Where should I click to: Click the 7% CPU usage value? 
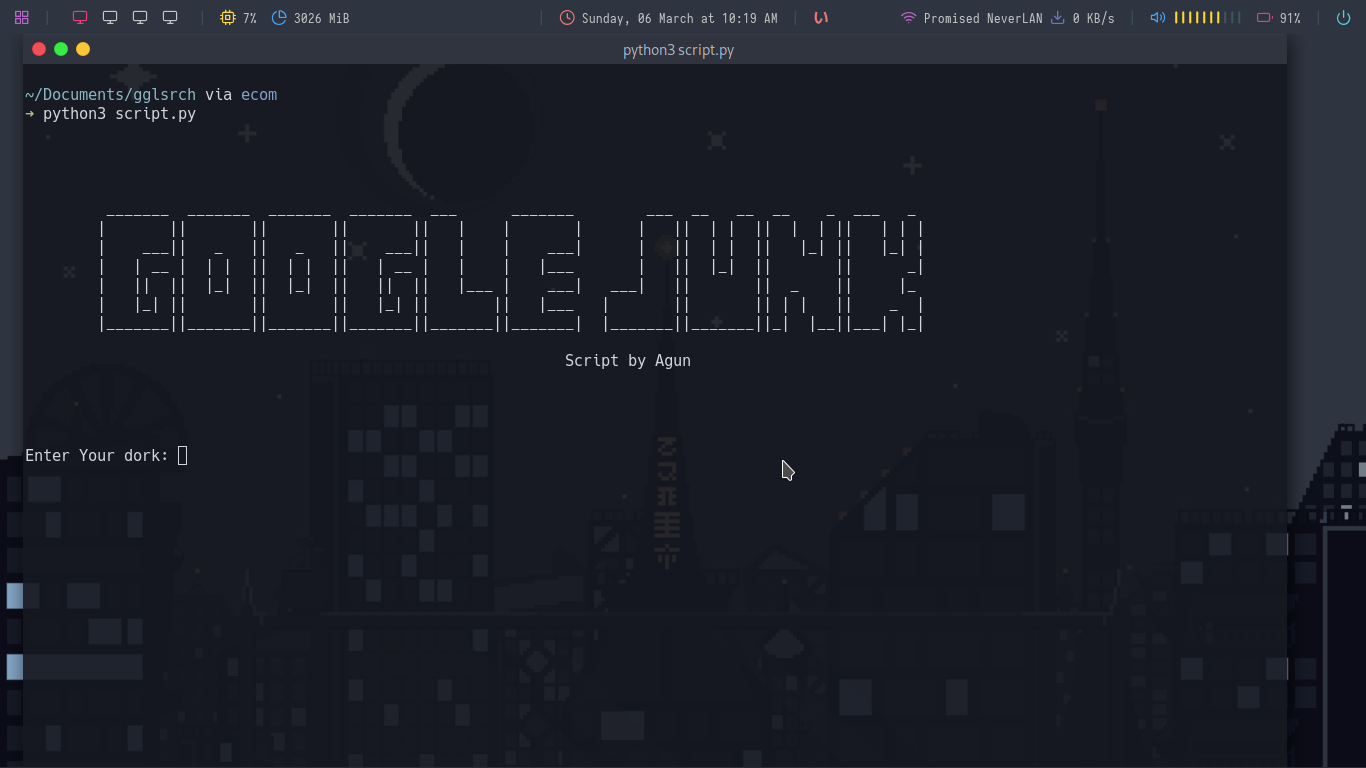pyautogui.click(x=250, y=18)
